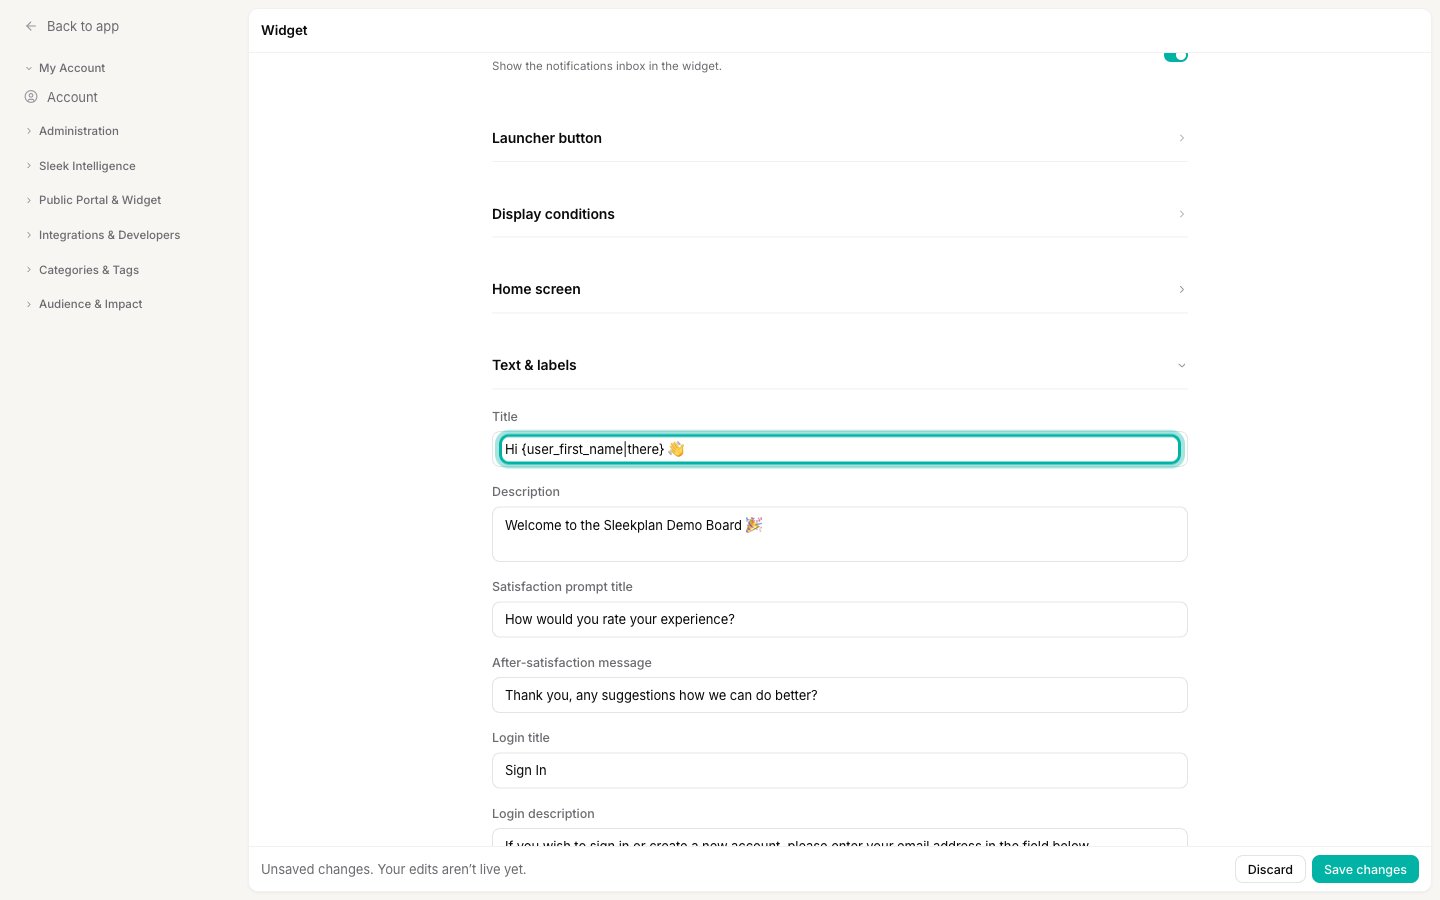1440x900 pixels.
Task: Expand the Home screen section chevron
Action: 1181,289
